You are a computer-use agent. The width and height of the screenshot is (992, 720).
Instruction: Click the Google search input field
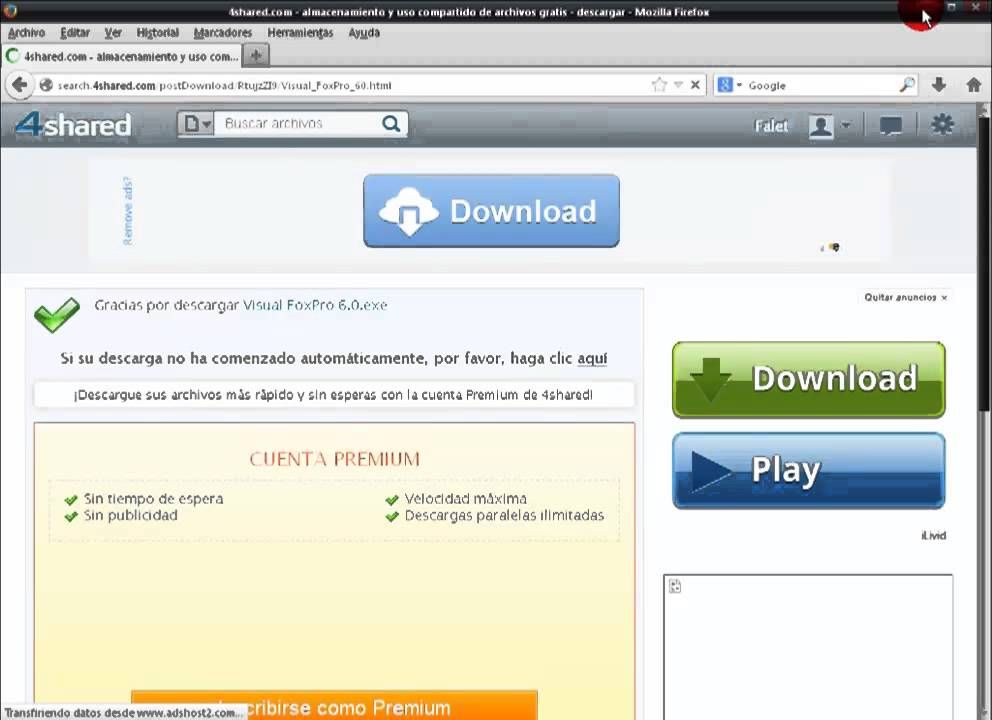tap(821, 85)
